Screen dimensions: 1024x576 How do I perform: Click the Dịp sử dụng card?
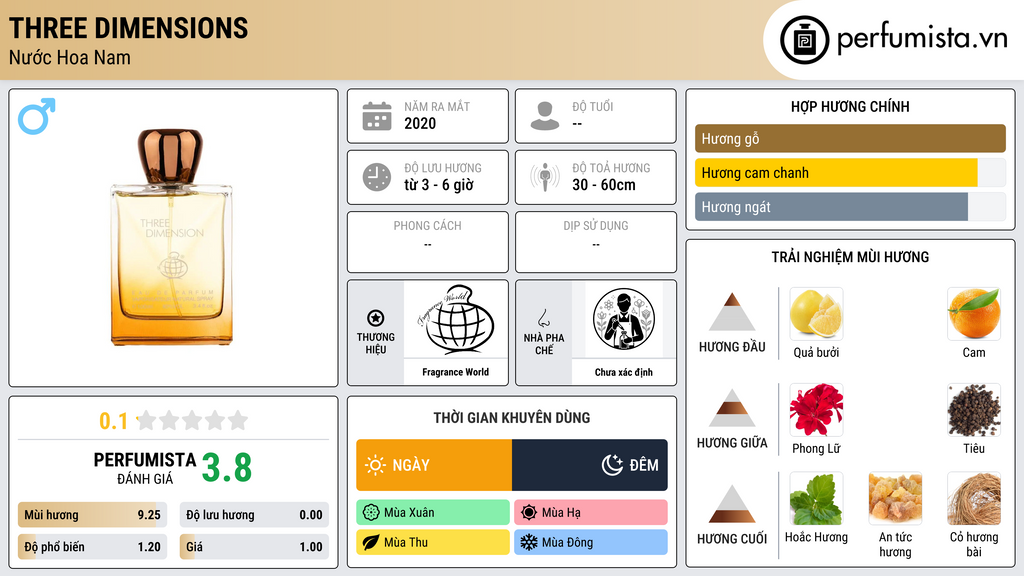[x=596, y=242]
